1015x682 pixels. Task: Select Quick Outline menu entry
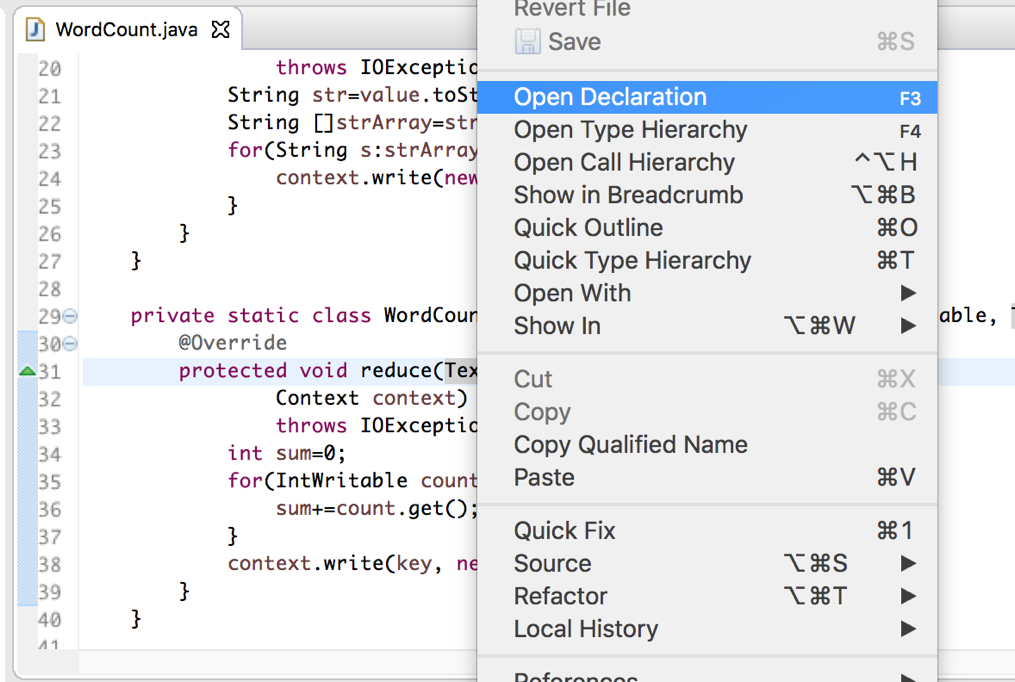tap(707, 228)
